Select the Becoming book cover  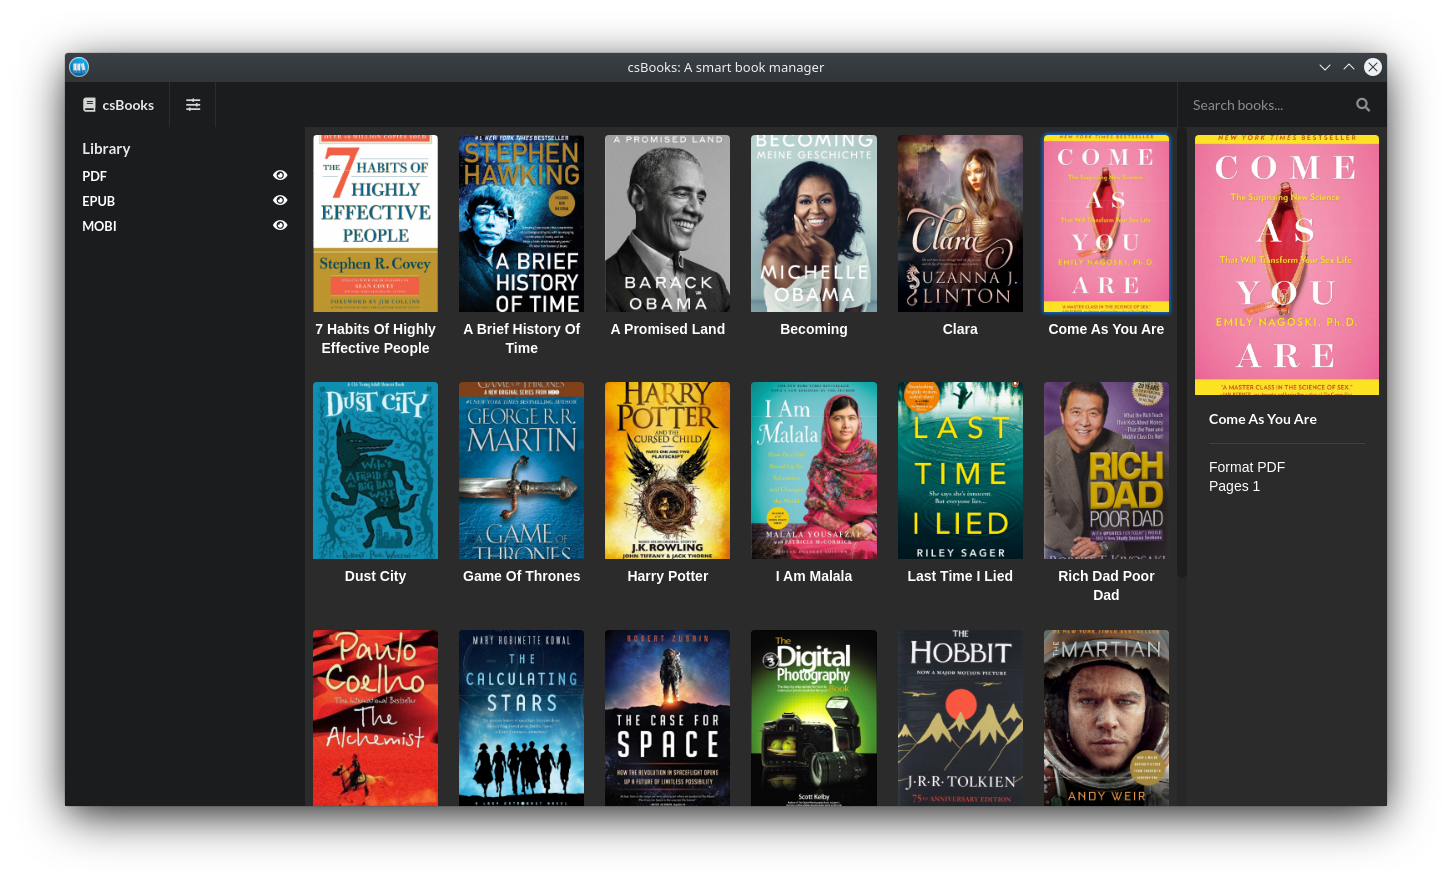pos(814,223)
